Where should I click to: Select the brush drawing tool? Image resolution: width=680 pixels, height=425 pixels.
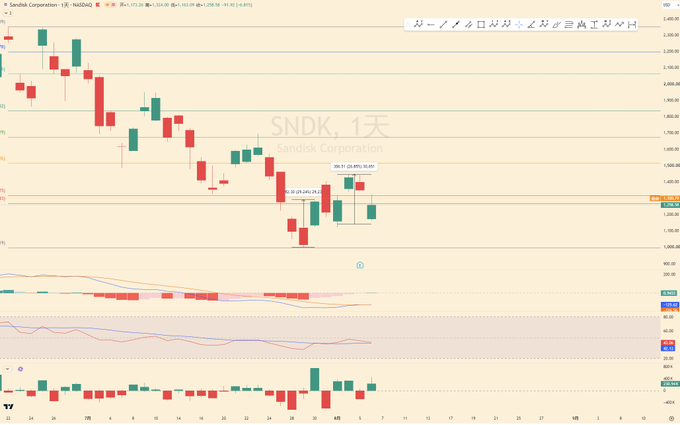pos(556,25)
